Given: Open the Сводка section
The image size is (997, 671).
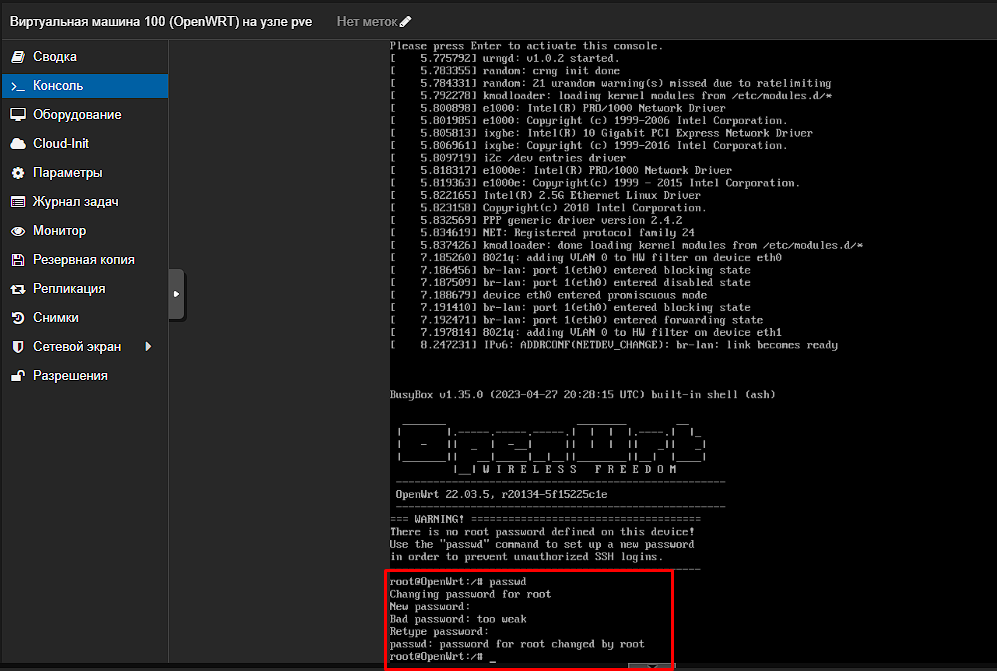Looking at the screenshot, I should coord(85,57).
